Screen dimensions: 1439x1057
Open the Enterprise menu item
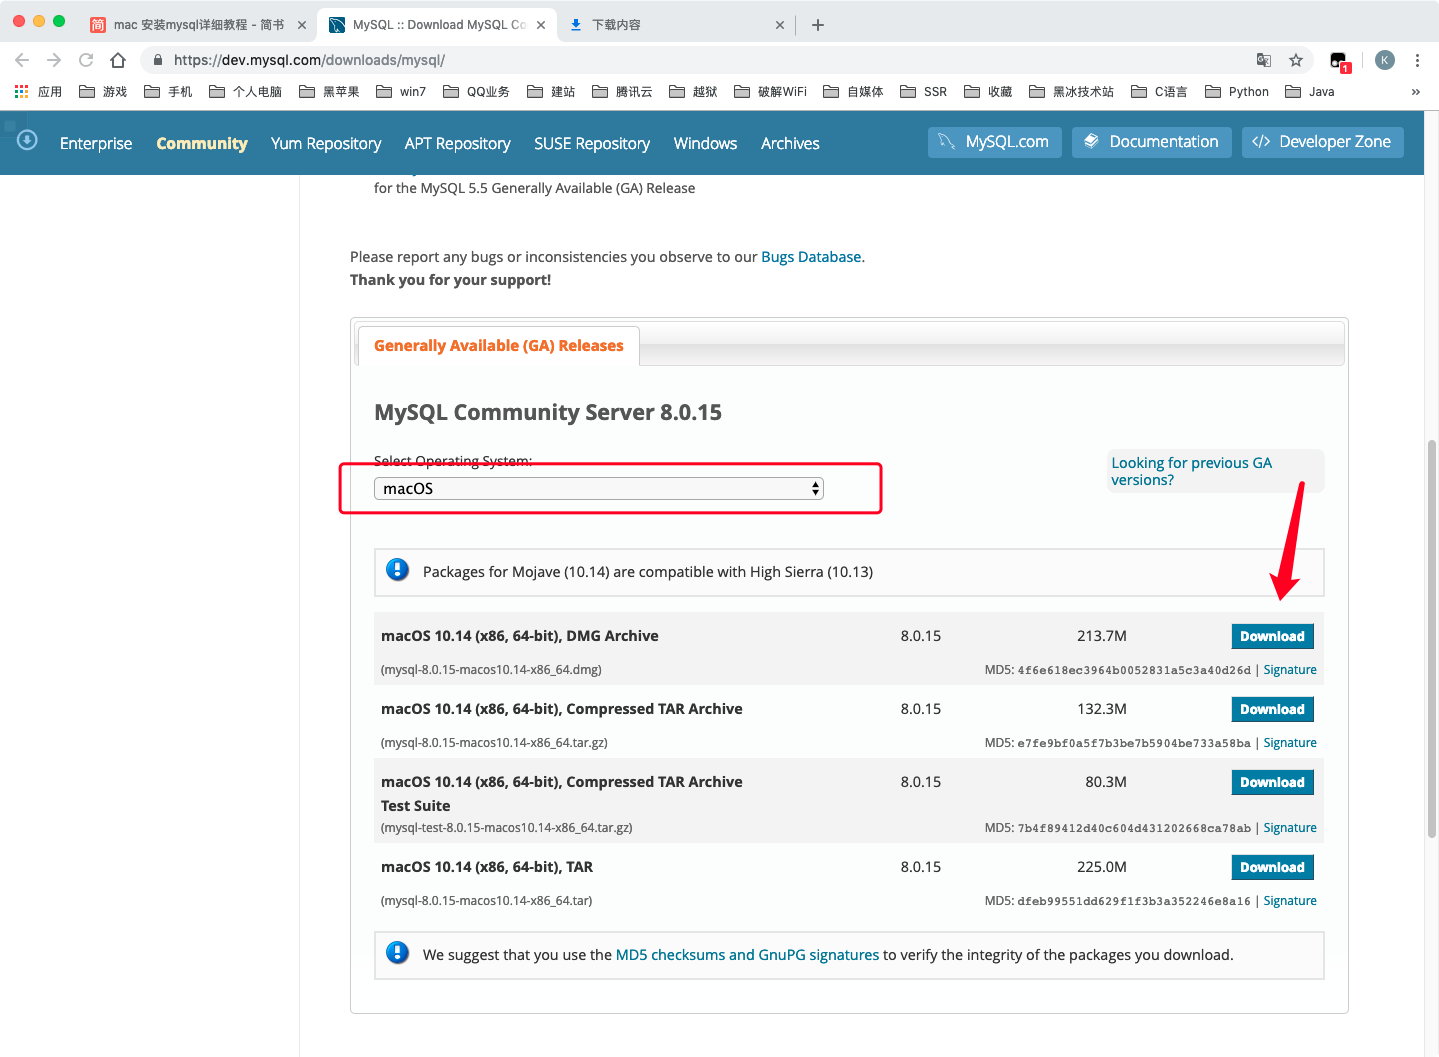click(x=96, y=143)
